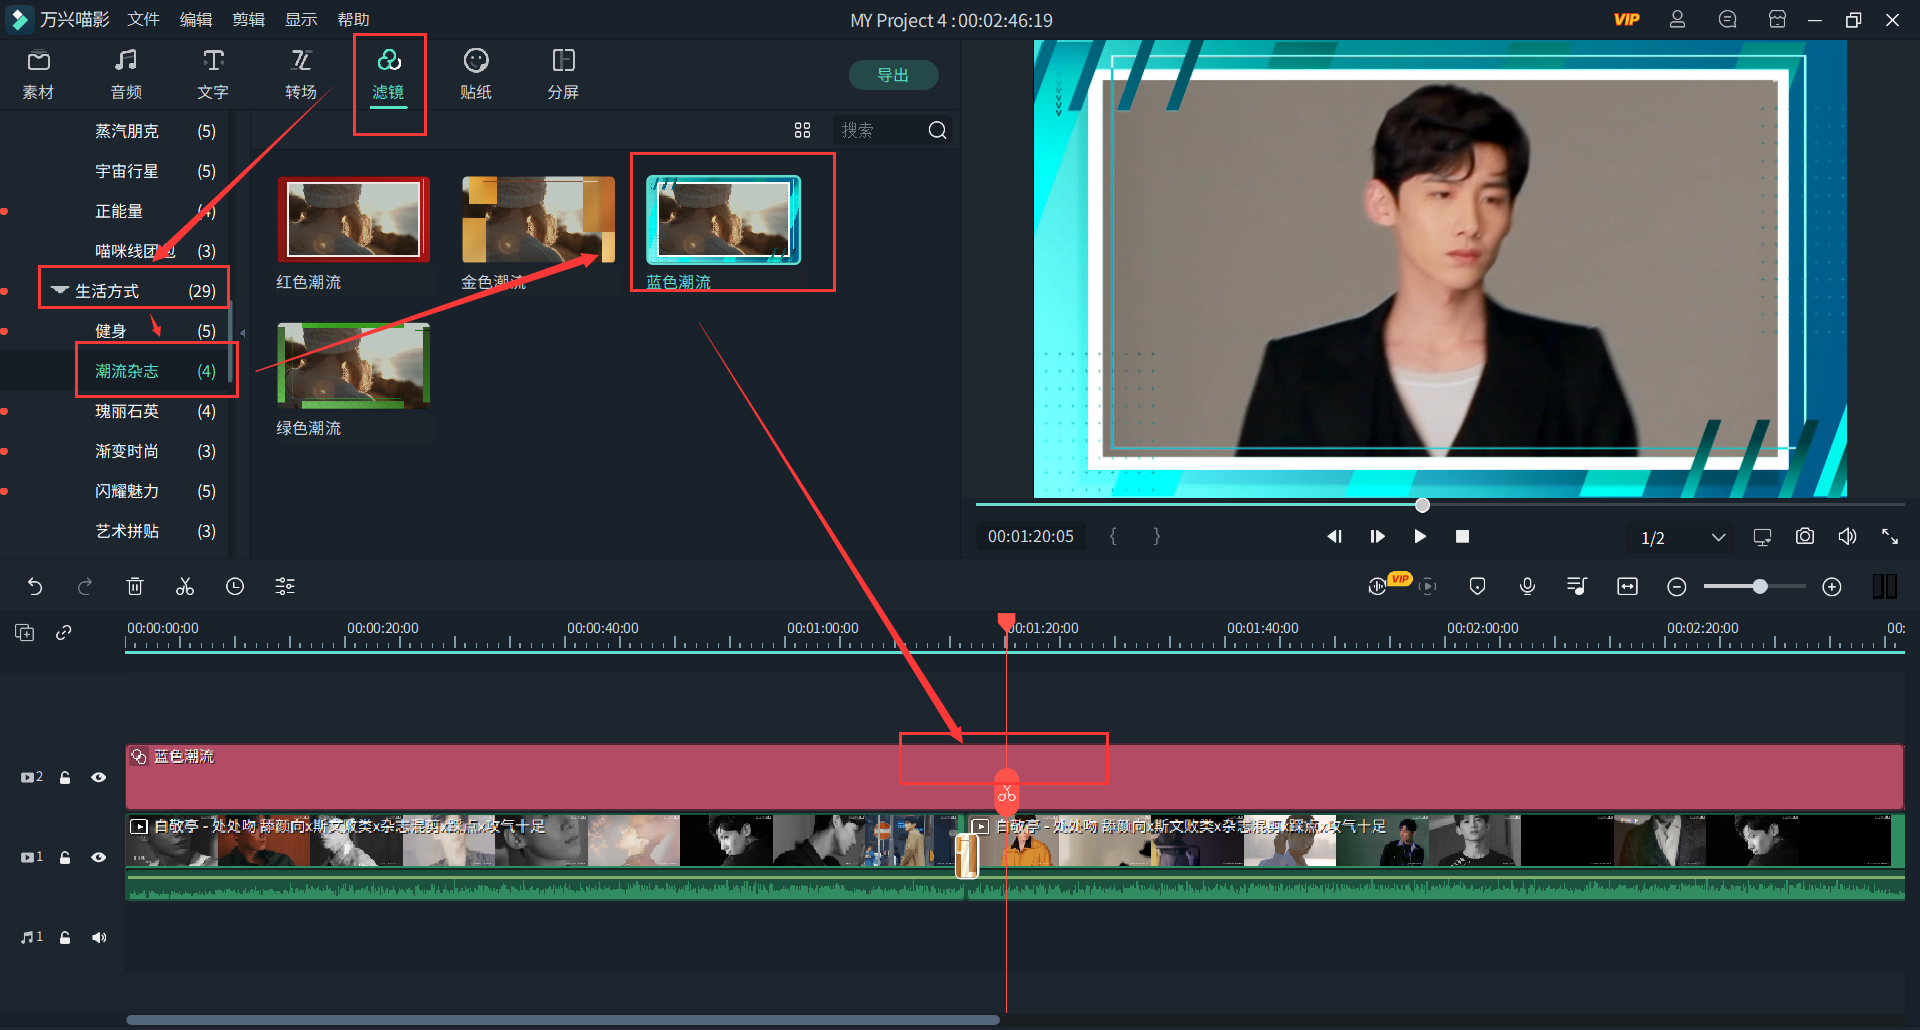Open the voiceover microphone tool
Screen dimensions: 1920x1030
pyautogui.click(x=1527, y=587)
